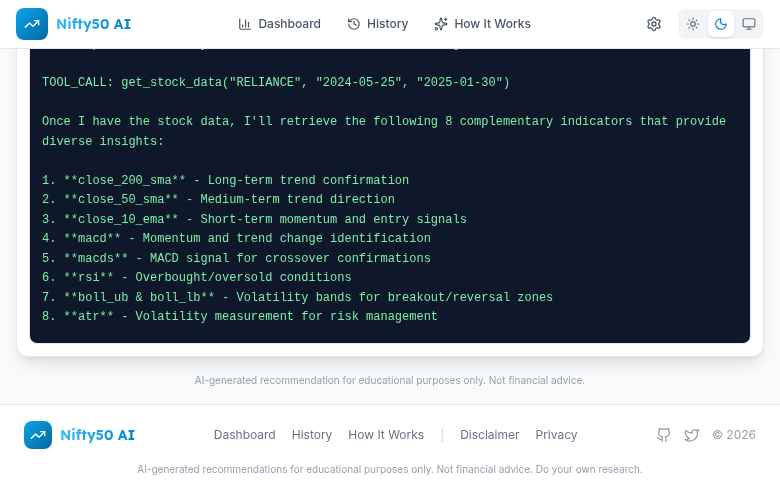Switch to light theme sun icon
Viewport: 780px width, 493px height.
click(x=693, y=24)
